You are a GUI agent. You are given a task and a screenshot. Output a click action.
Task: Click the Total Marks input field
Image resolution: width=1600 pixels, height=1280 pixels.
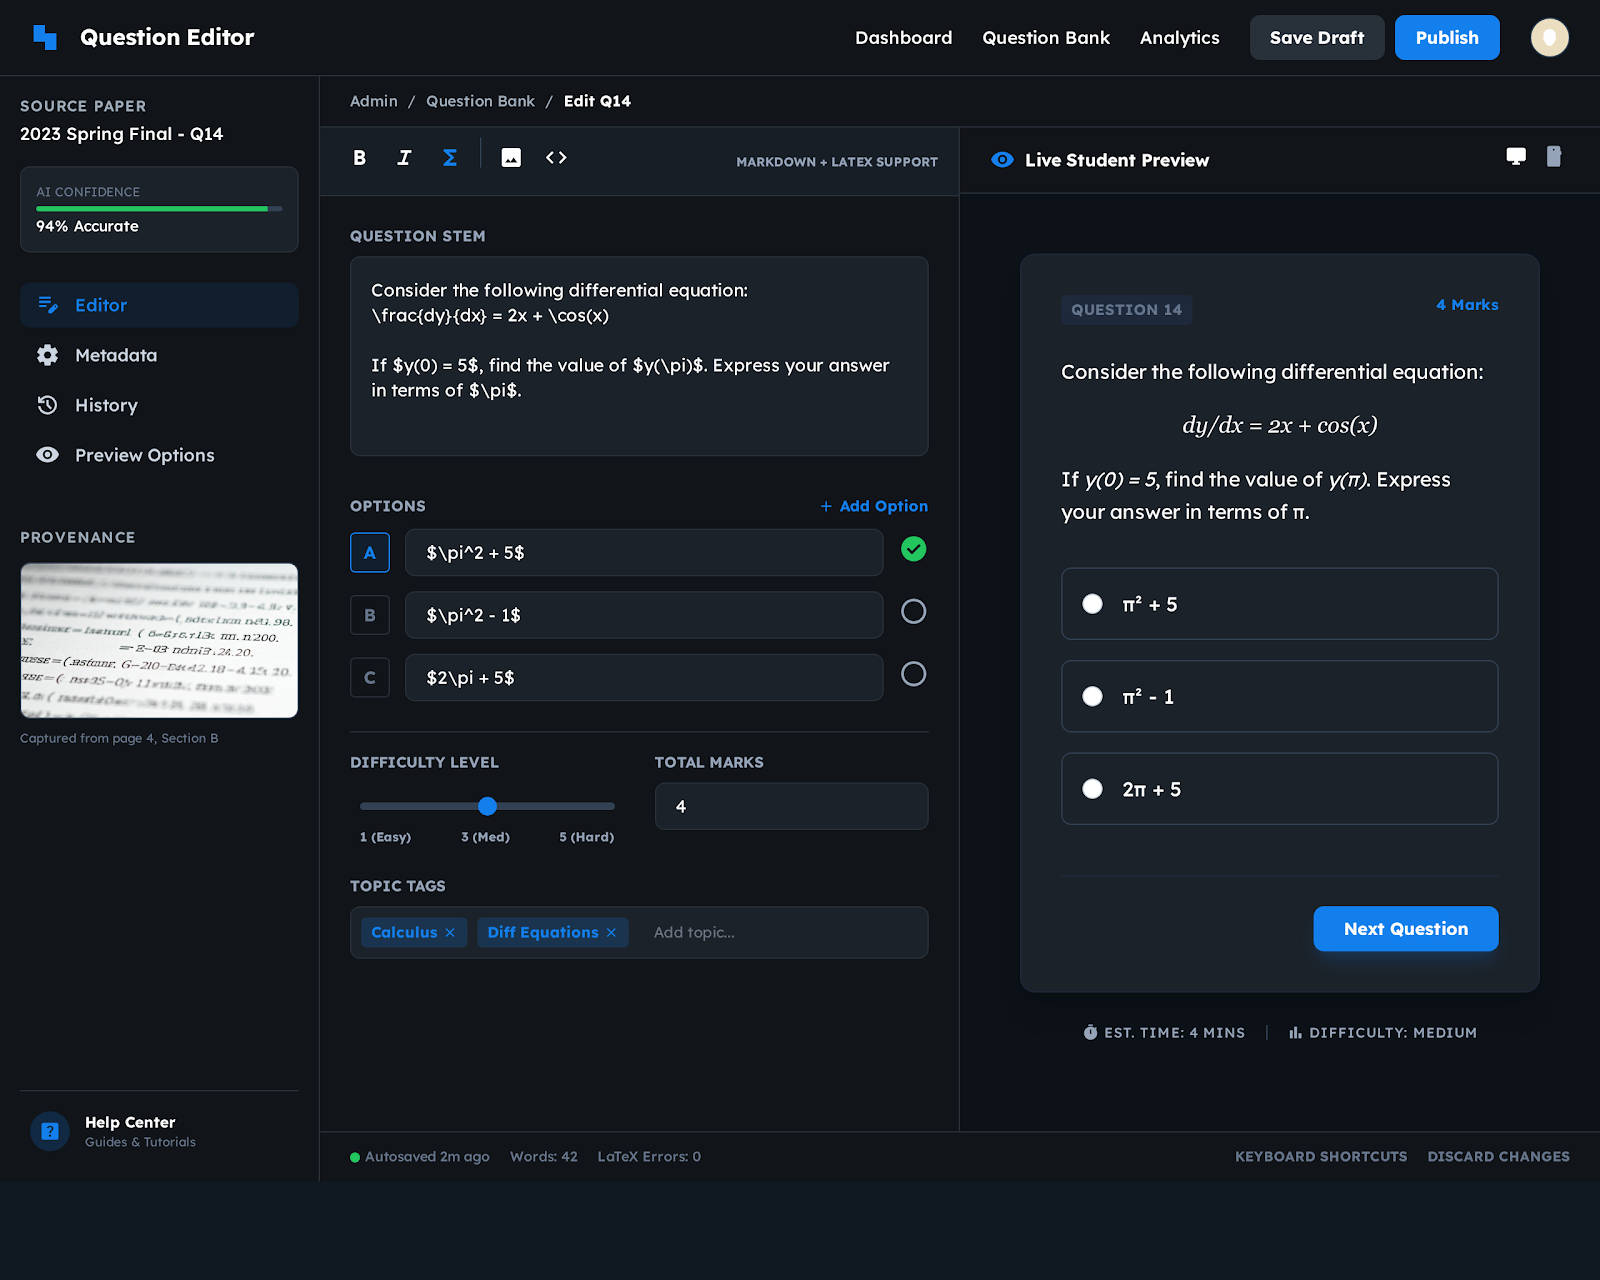(x=791, y=806)
